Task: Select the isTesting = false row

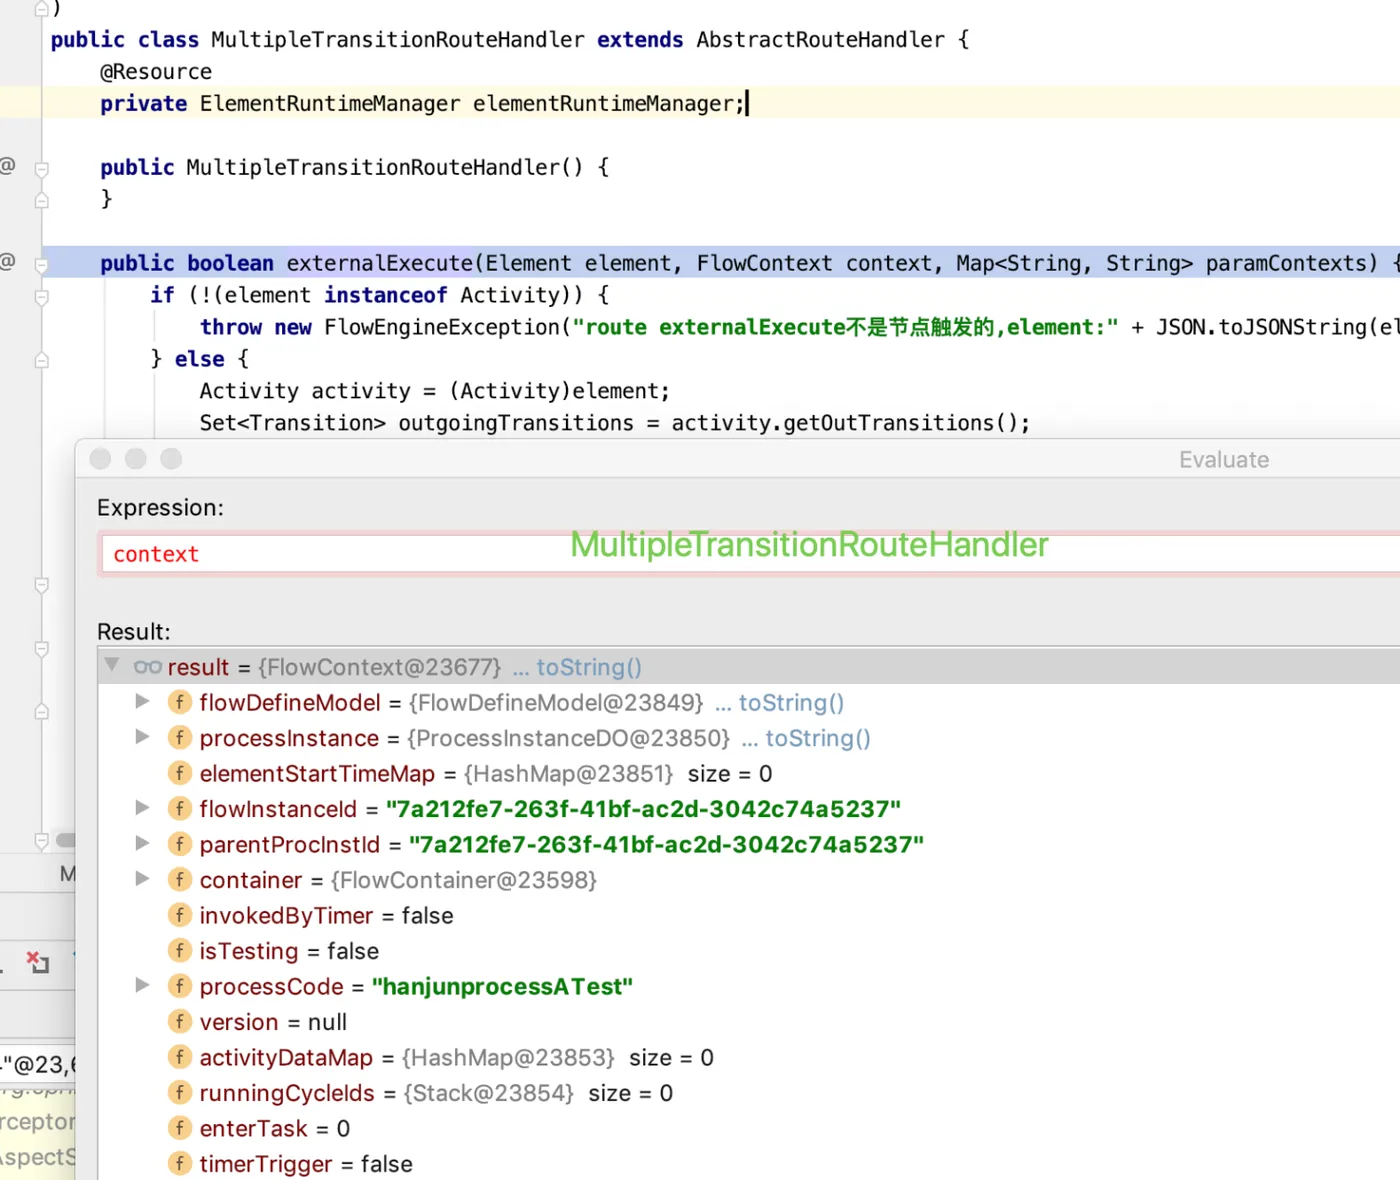Action: (x=749, y=950)
